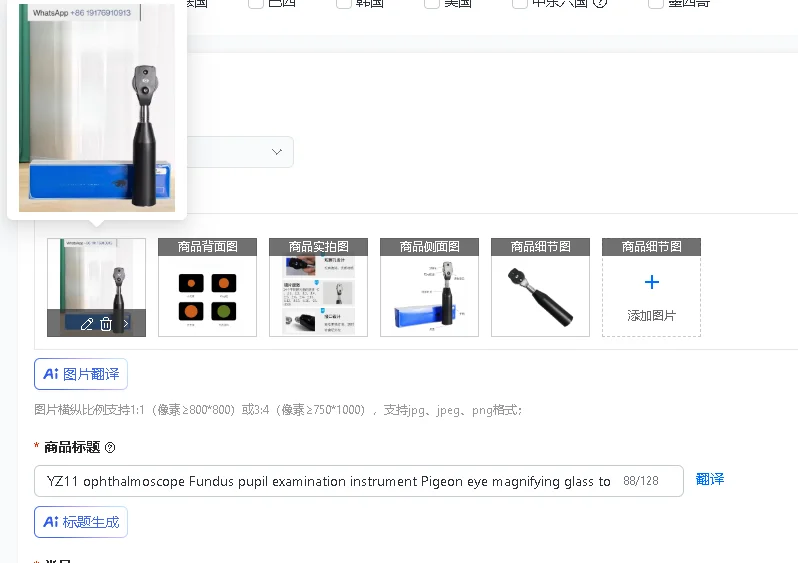The height and width of the screenshot is (563, 798).
Task: Click the enlarged ophthalmoscope preview image
Action: point(97,108)
